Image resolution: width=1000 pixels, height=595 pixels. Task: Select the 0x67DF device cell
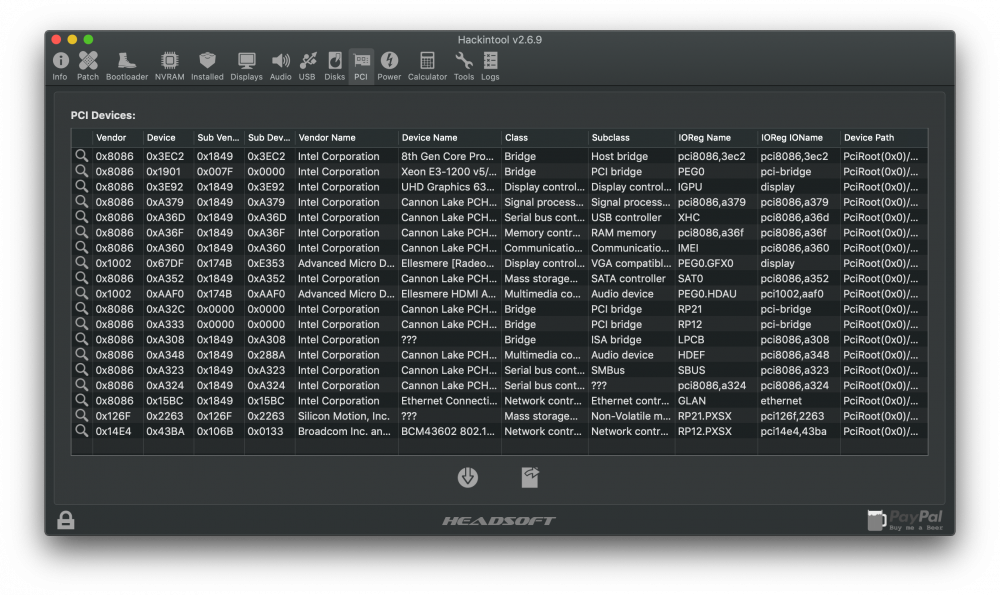tap(165, 263)
